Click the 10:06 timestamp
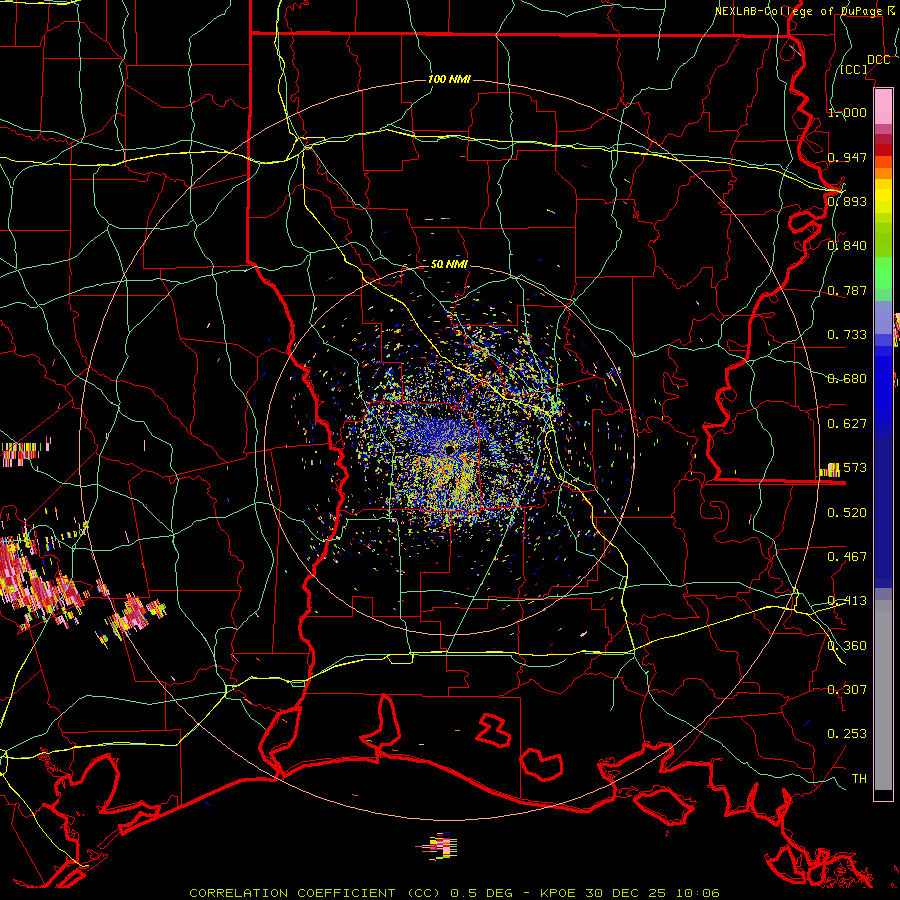 tap(698, 893)
